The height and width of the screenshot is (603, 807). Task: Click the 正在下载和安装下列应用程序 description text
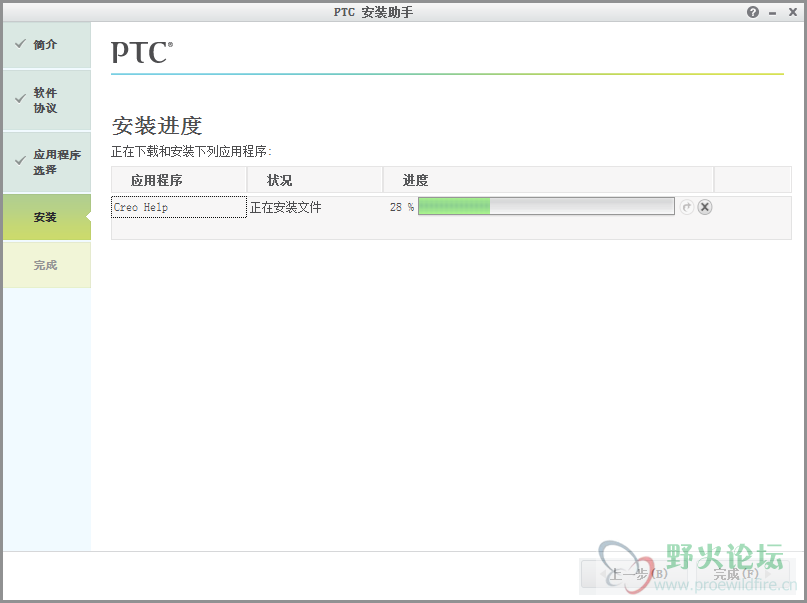click(x=191, y=151)
